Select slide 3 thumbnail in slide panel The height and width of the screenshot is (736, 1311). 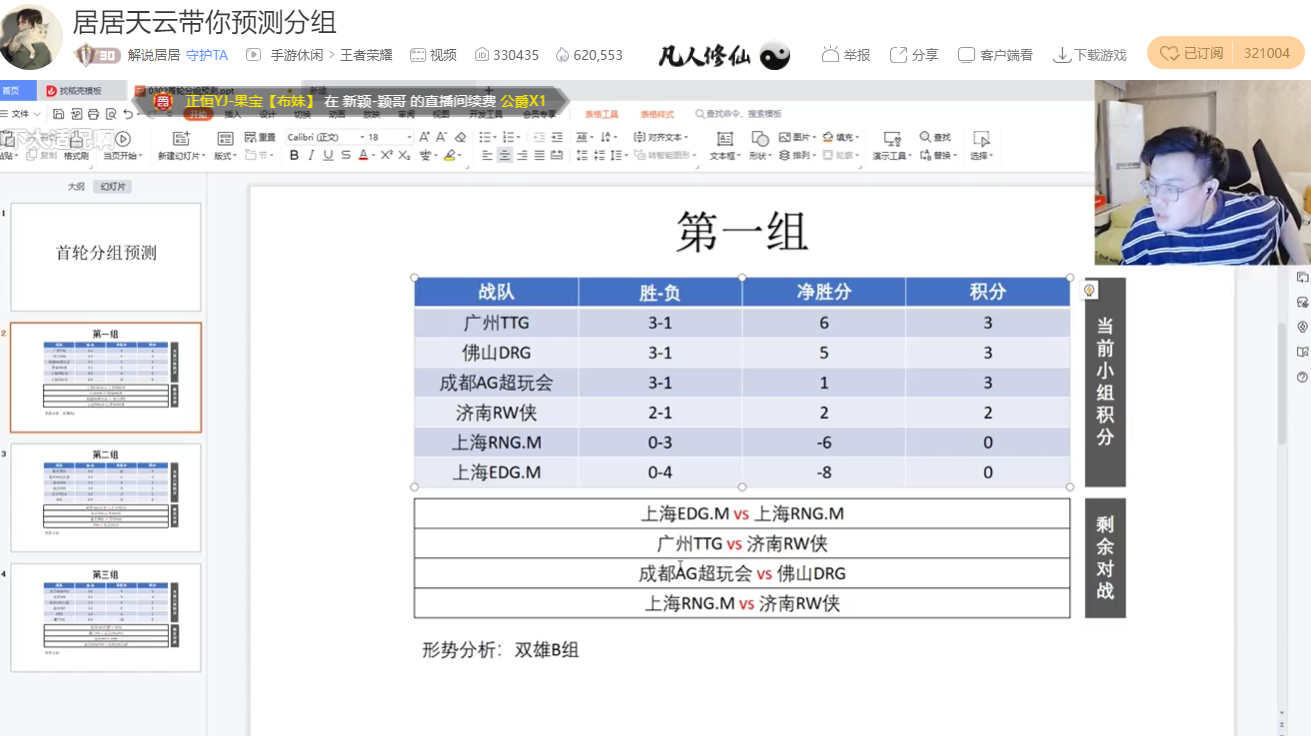coord(105,498)
